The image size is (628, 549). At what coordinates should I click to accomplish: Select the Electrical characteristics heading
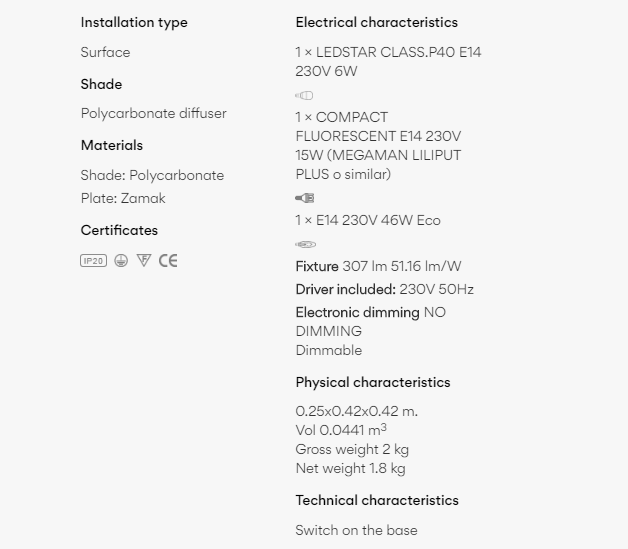[376, 22]
